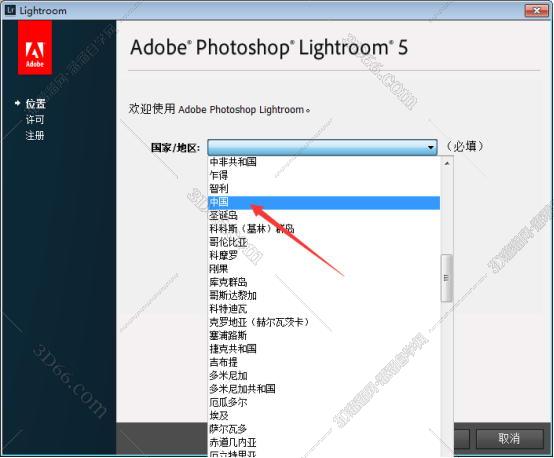The image size is (554, 458).
Task: Go to the 注册 step in sidebar
Action: click(35, 135)
